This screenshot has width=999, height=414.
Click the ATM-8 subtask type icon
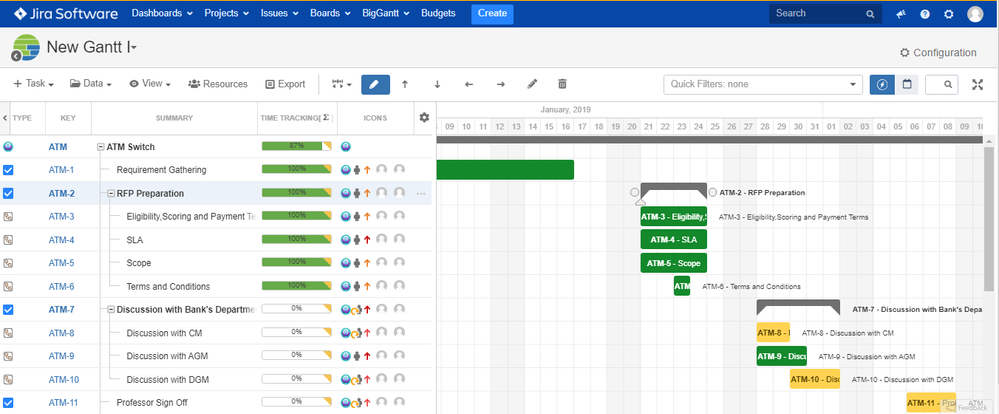pyautogui.click(x=8, y=332)
